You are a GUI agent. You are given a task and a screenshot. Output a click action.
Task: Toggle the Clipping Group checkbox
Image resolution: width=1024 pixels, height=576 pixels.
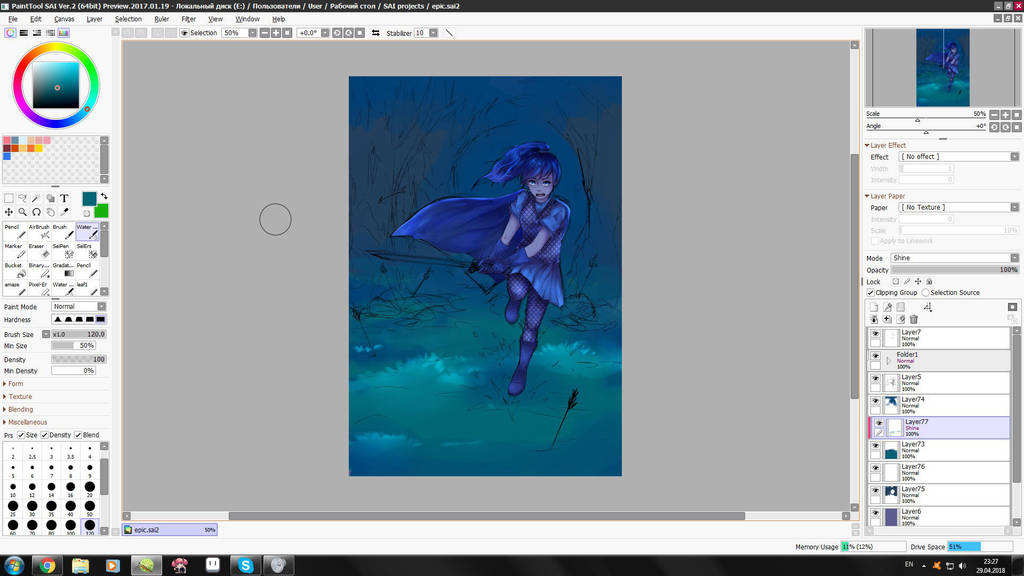(x=871, y=293)
